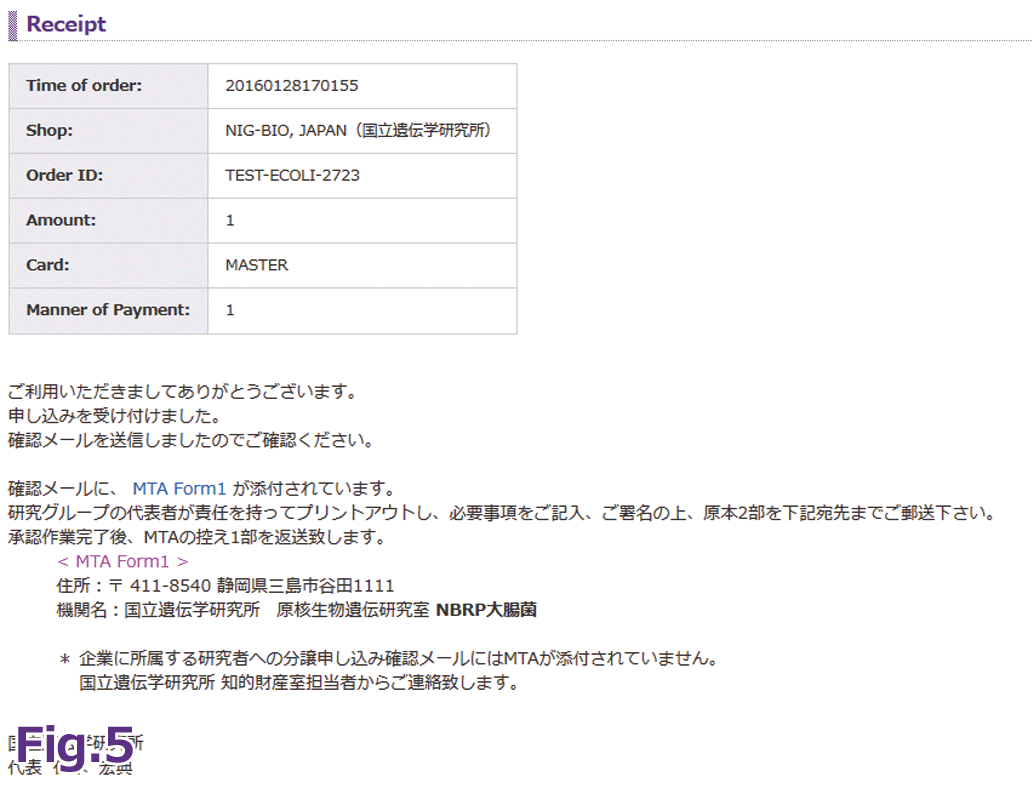Click the Fig.5 figure label
Image resolution: width=1032 pixels, height=788 pixels.
point(74,746)
